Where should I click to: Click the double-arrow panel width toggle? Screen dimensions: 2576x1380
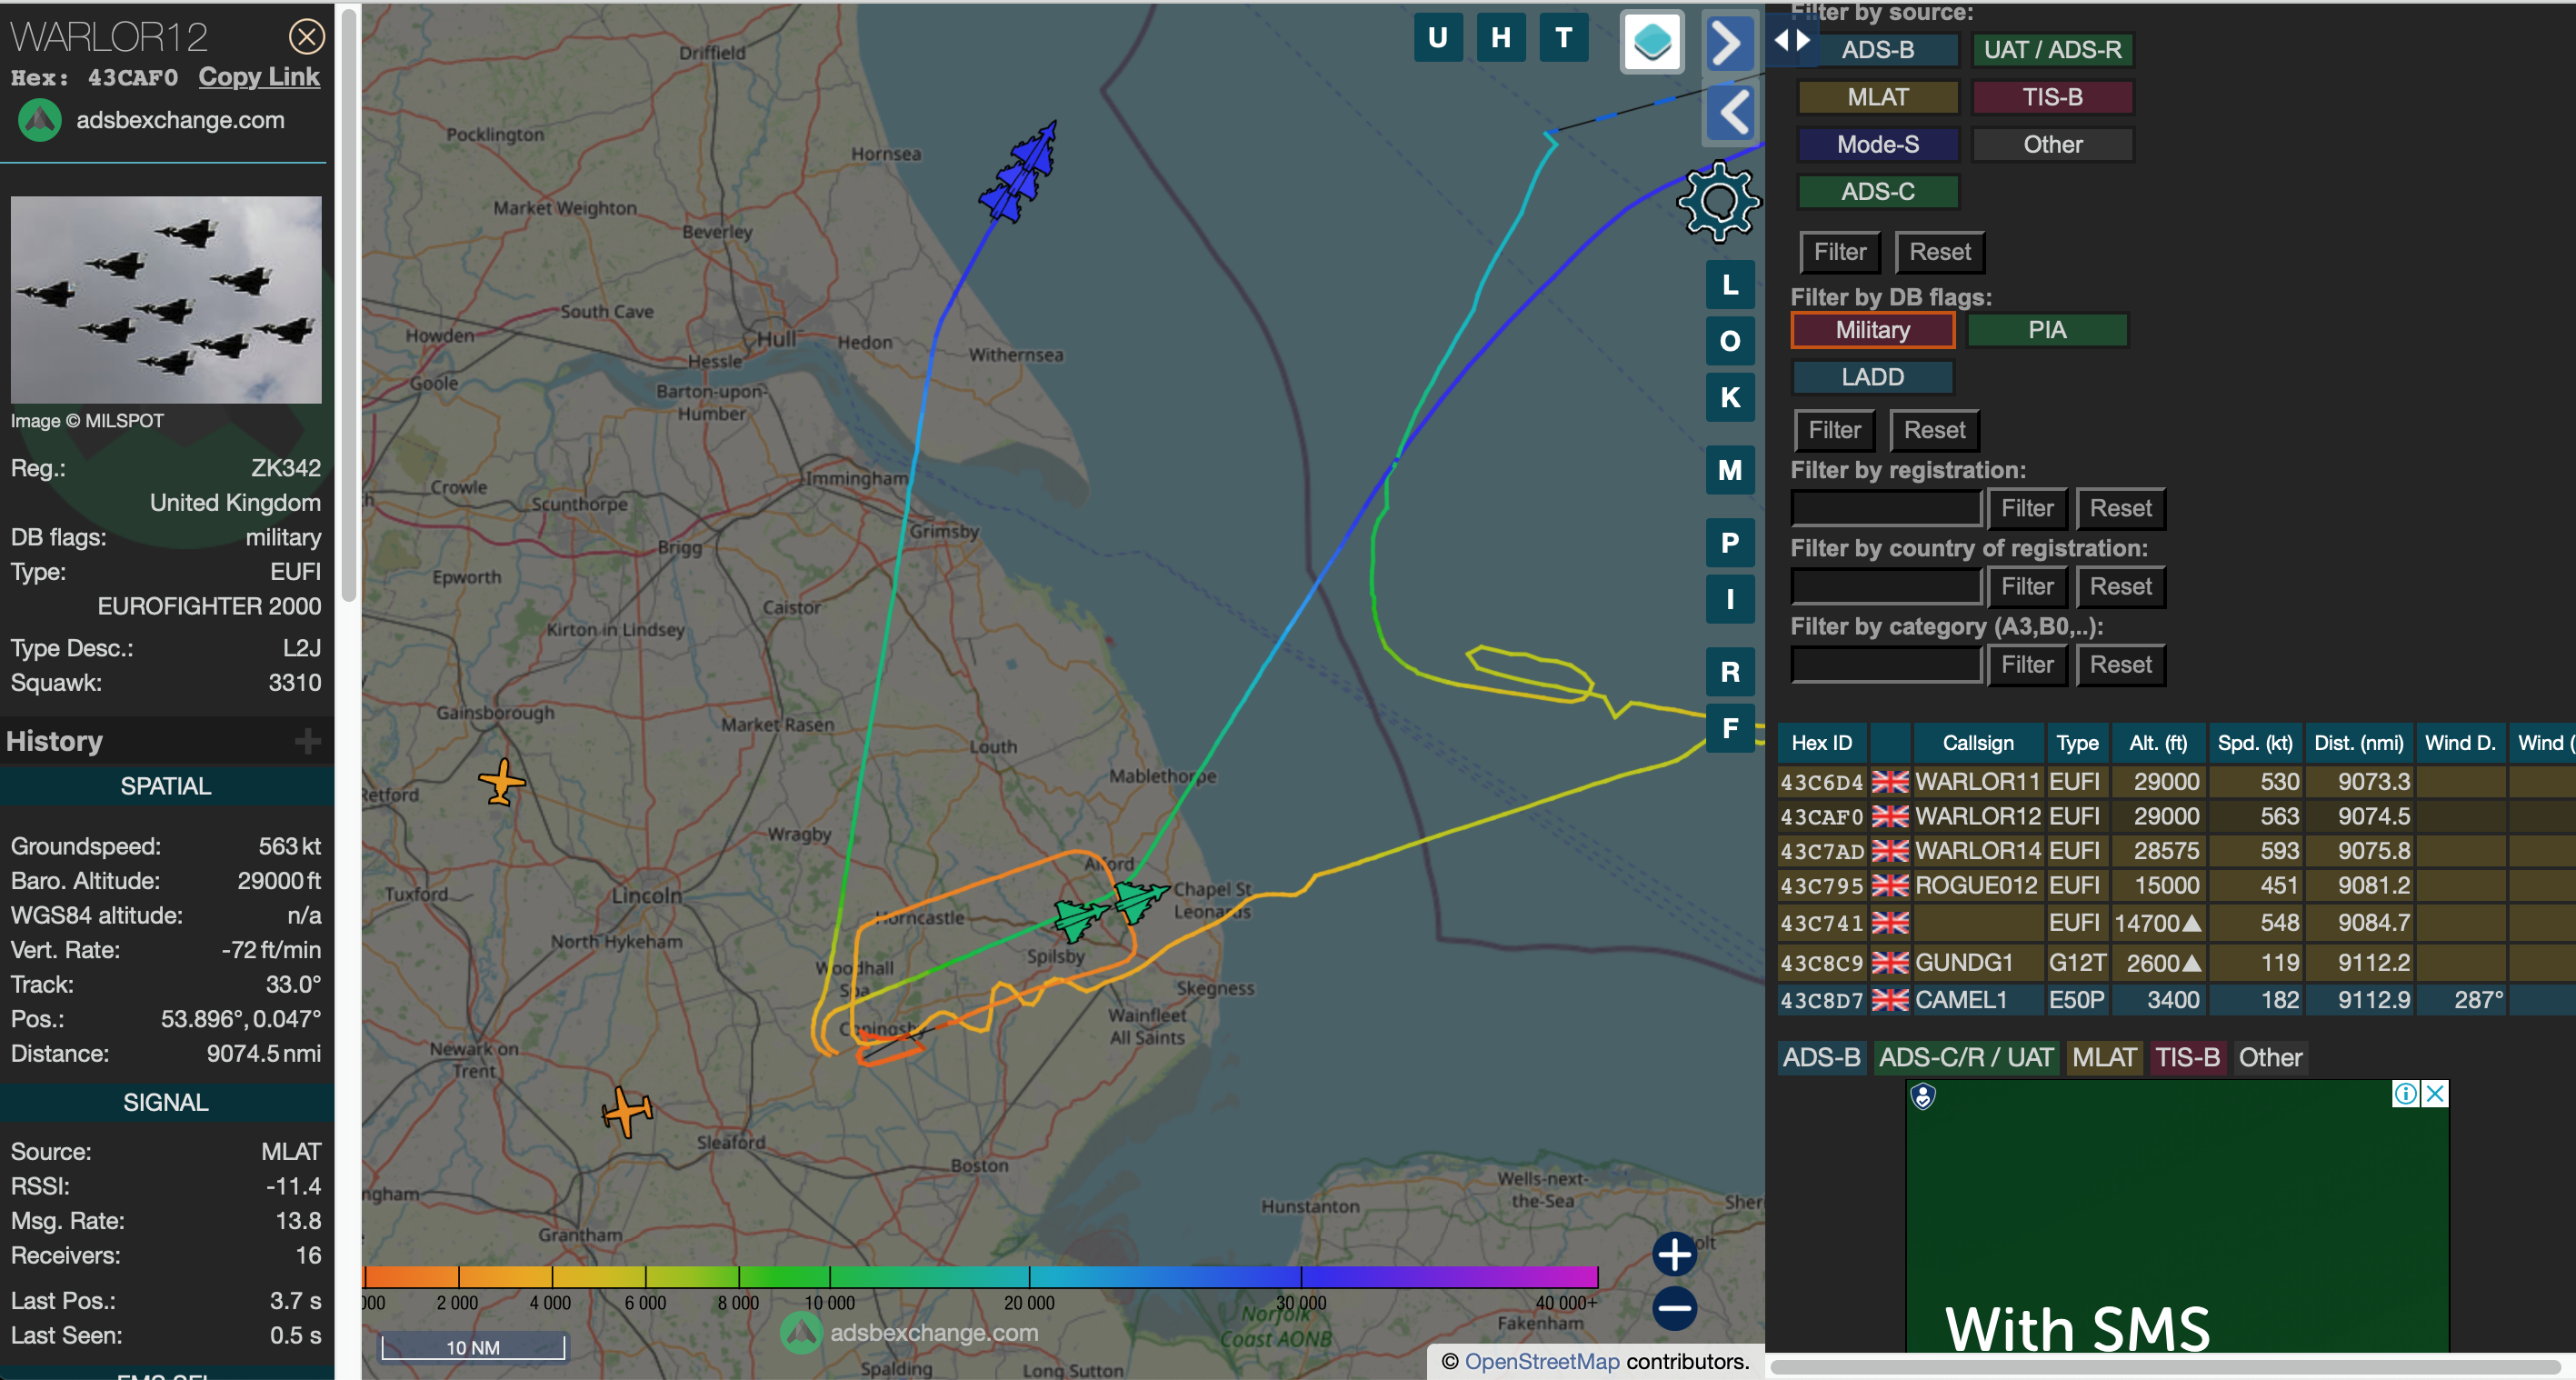click(1791, 41)
